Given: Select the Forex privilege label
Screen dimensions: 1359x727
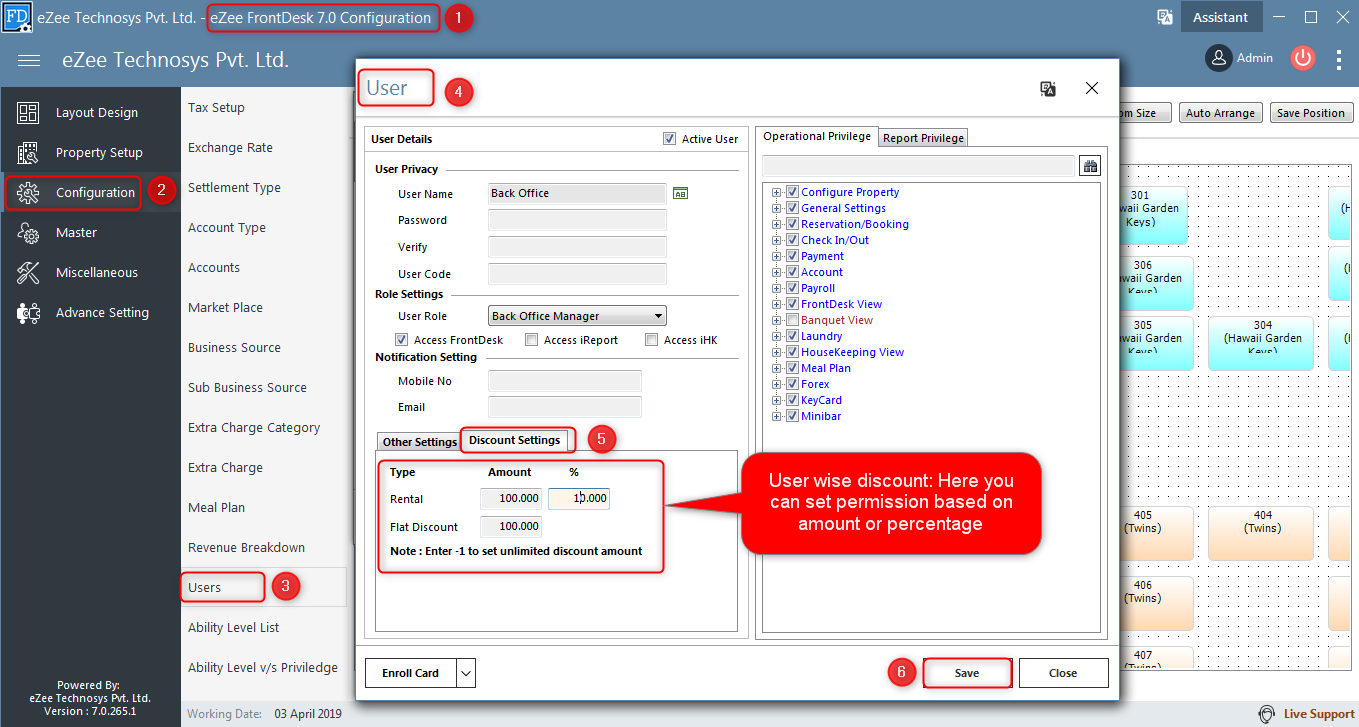Looking at the screenshot, I should click(x=815, y=384).
